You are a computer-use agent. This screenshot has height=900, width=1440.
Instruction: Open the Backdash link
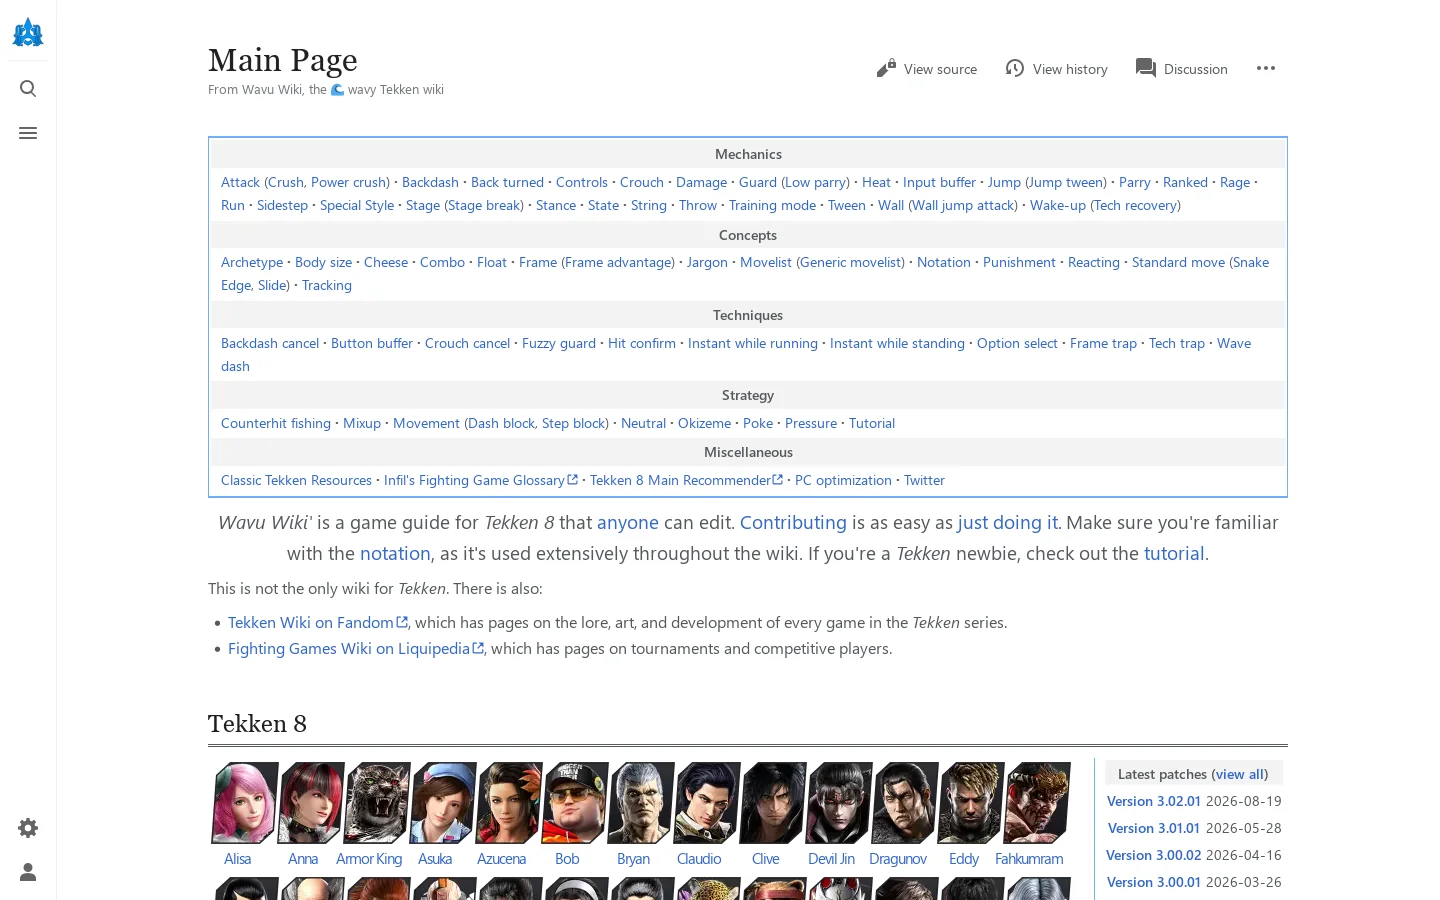(430, 182)
